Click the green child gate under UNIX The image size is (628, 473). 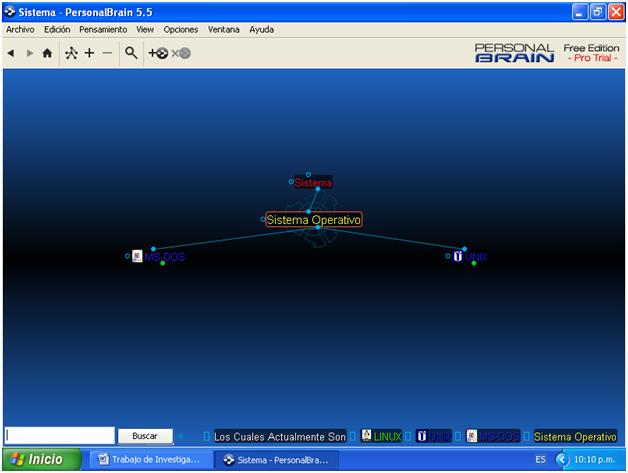(474, 263)
